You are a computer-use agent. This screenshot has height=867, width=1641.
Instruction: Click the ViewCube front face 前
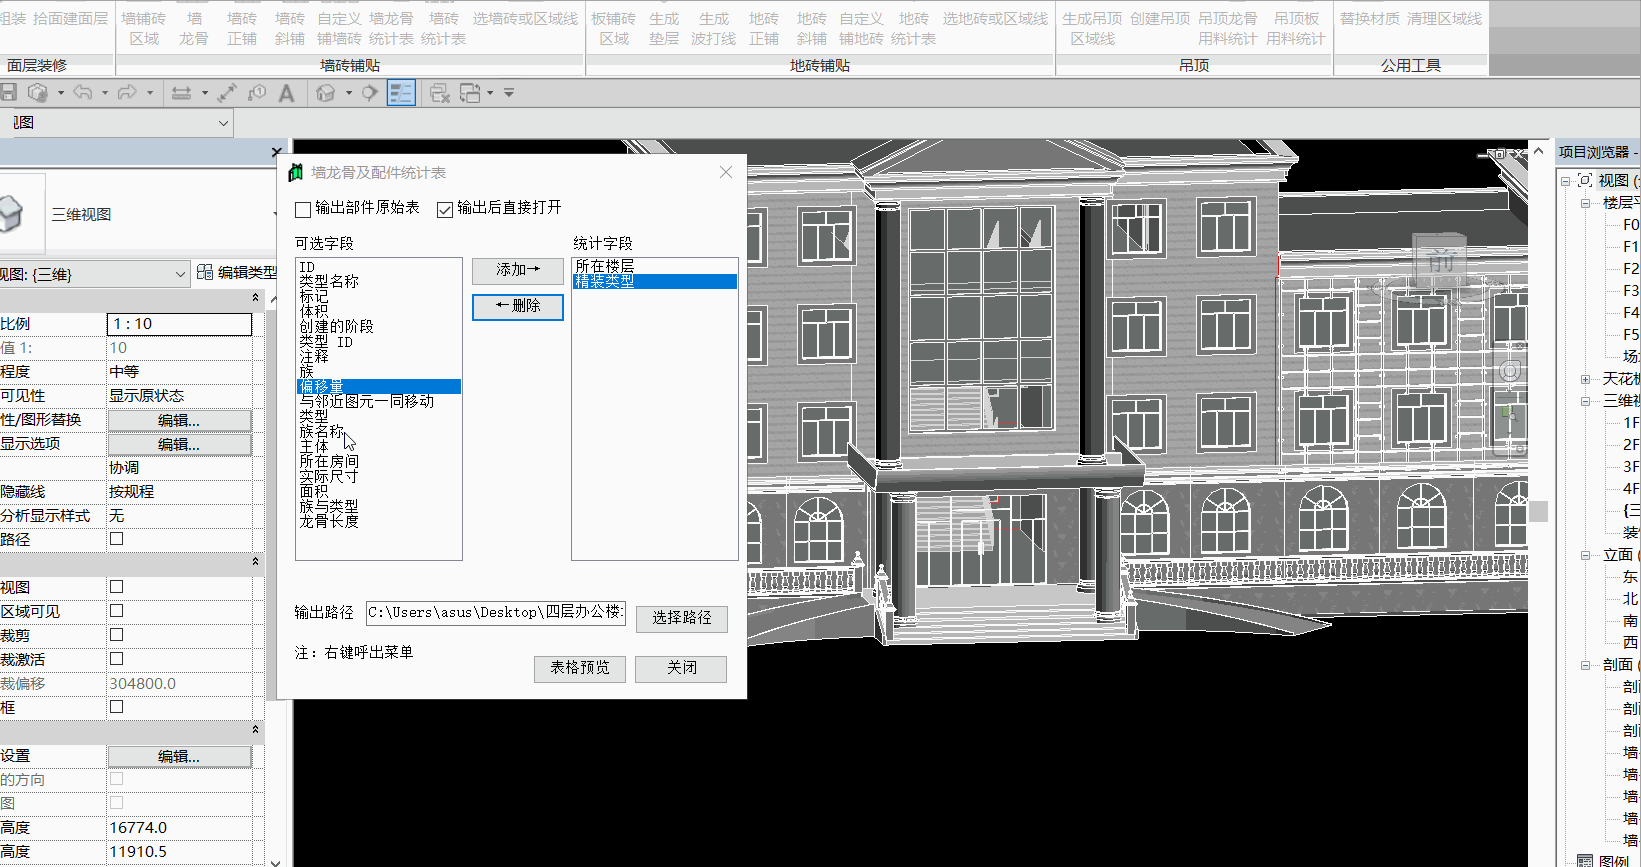pos(1440,263)
